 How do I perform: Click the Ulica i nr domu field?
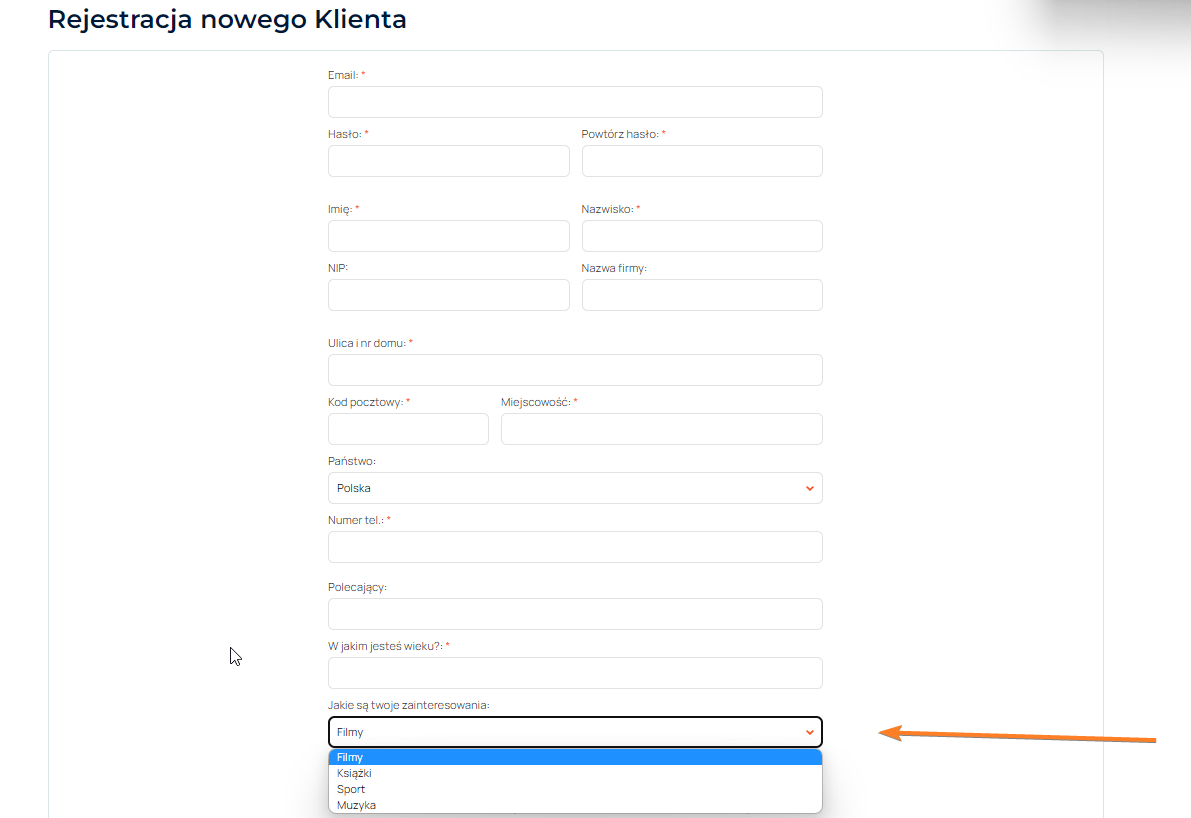click(575, 370)
